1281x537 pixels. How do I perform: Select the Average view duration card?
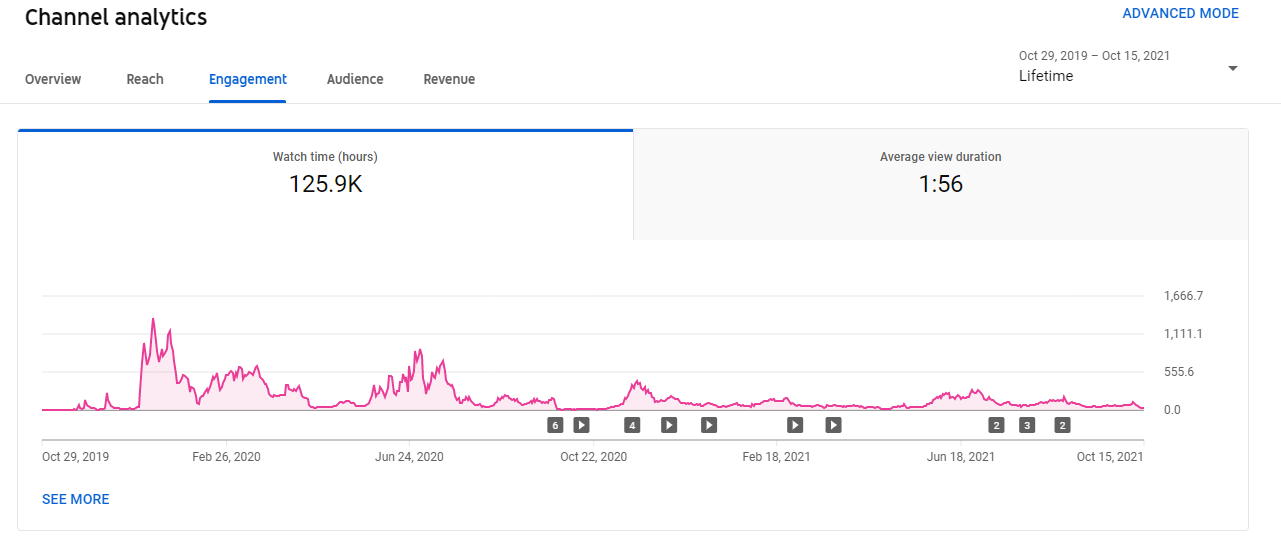[940, 185]
